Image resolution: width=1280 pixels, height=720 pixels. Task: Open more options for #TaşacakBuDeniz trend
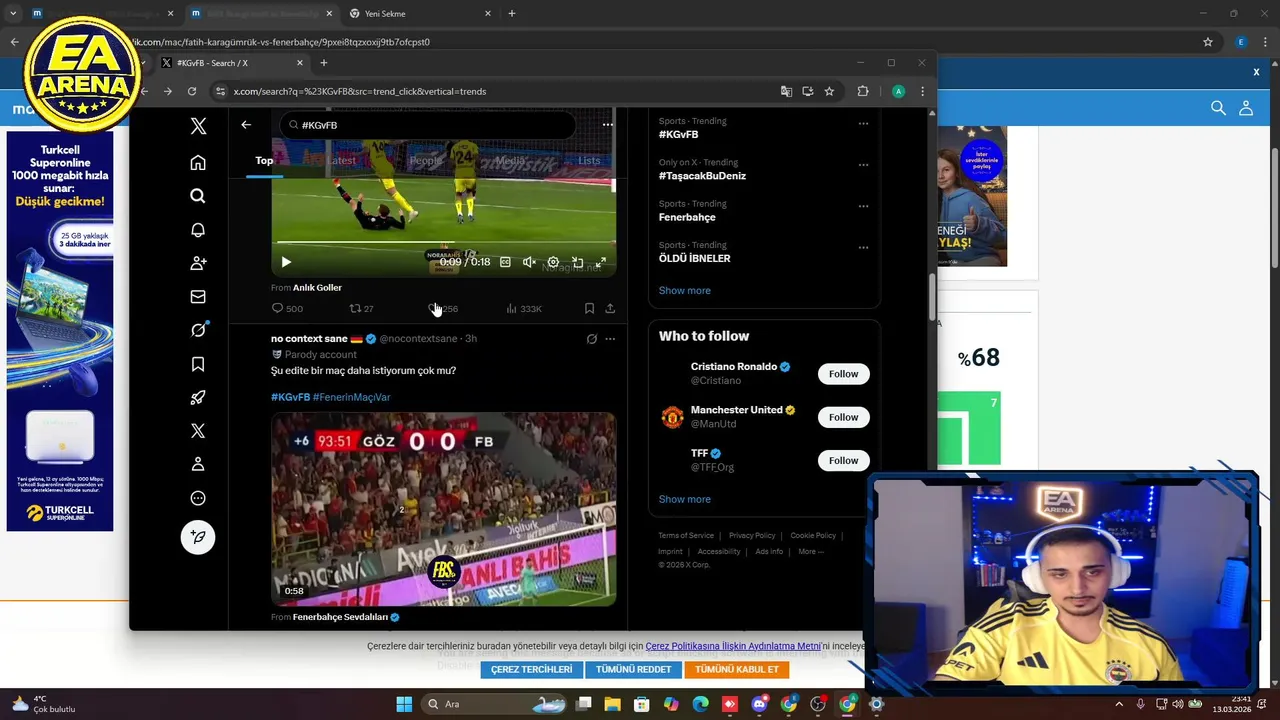pos(863,165)
